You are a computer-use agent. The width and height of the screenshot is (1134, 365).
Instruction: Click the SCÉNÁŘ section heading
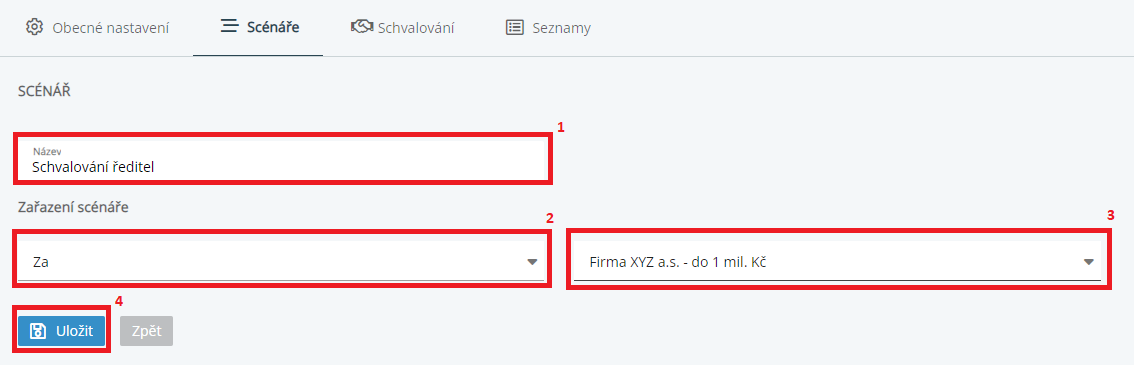[44, 92]
